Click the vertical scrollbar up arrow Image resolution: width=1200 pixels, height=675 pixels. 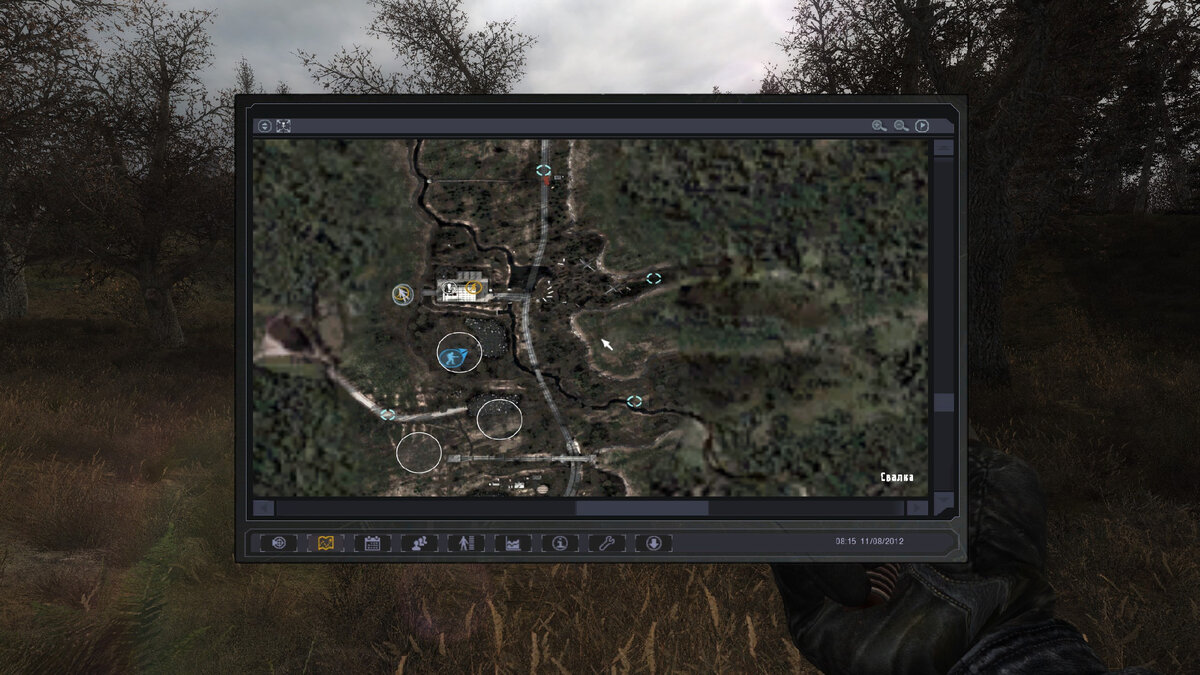(x=944, y=148)
